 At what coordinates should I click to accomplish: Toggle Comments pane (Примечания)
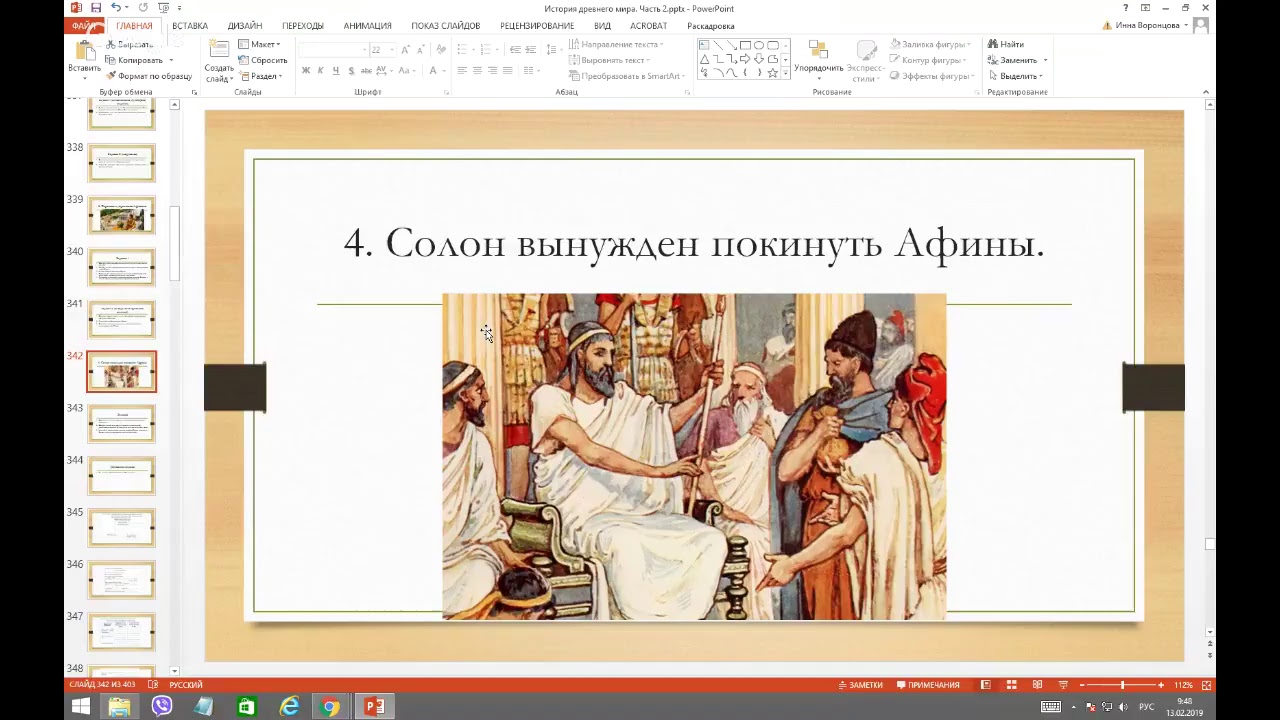point(928,685)
